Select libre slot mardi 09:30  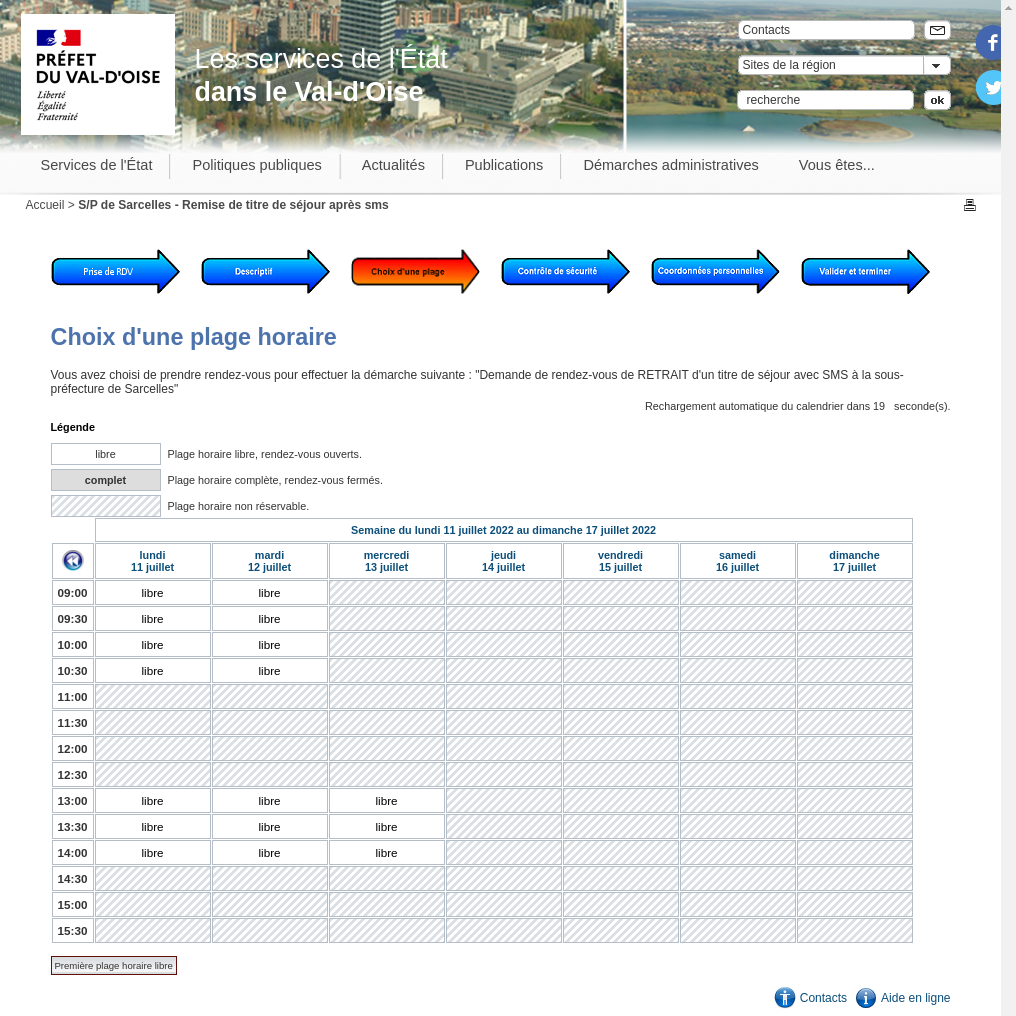point(270,619)
